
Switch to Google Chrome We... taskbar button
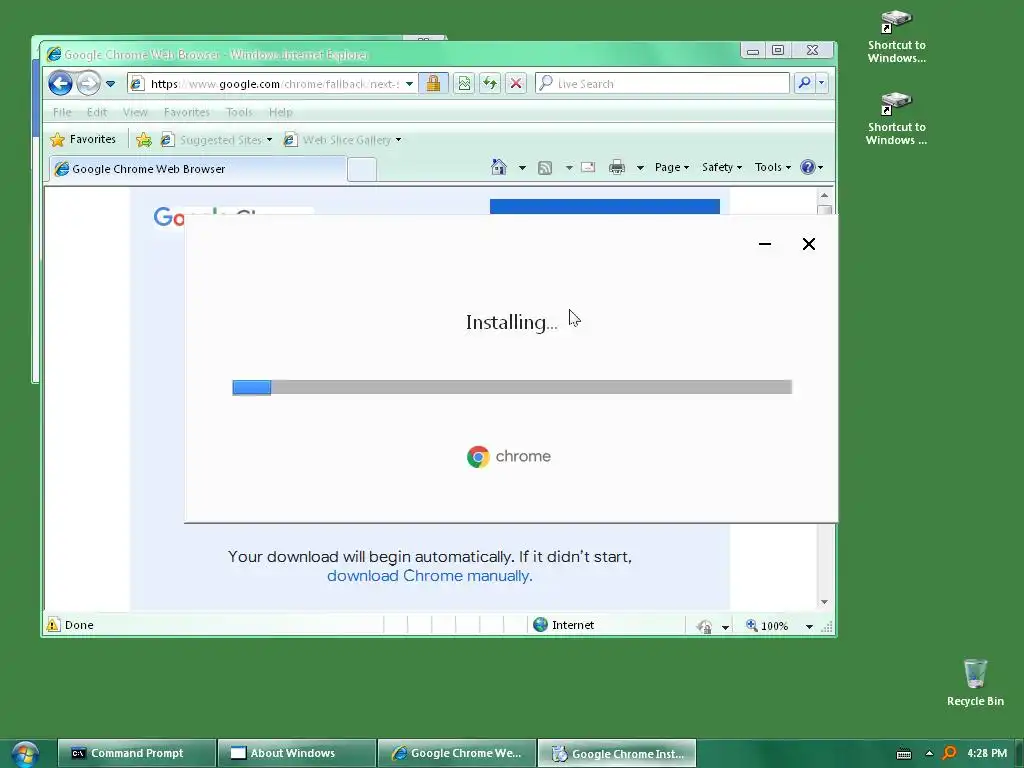(457, 753)
